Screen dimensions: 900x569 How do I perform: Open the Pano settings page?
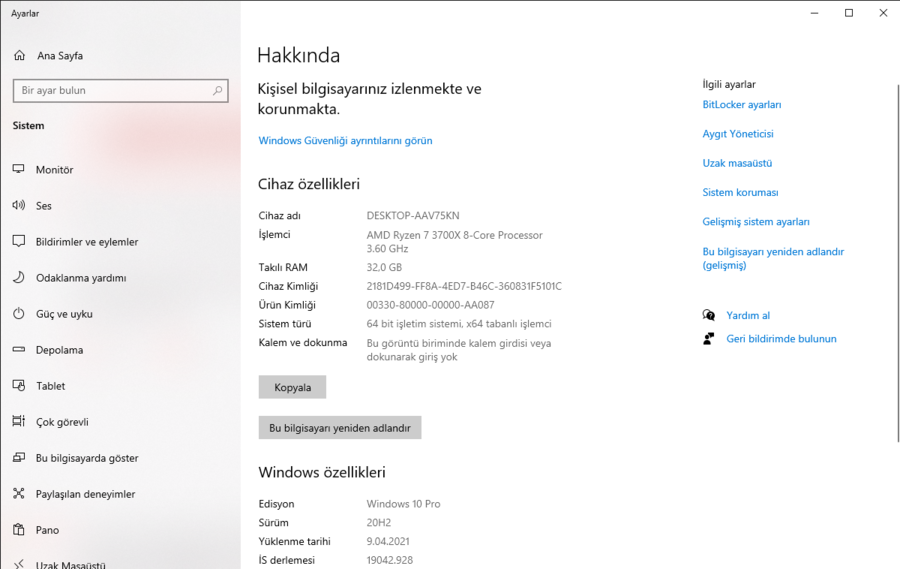pyautogui.click(x=47, y=530)
